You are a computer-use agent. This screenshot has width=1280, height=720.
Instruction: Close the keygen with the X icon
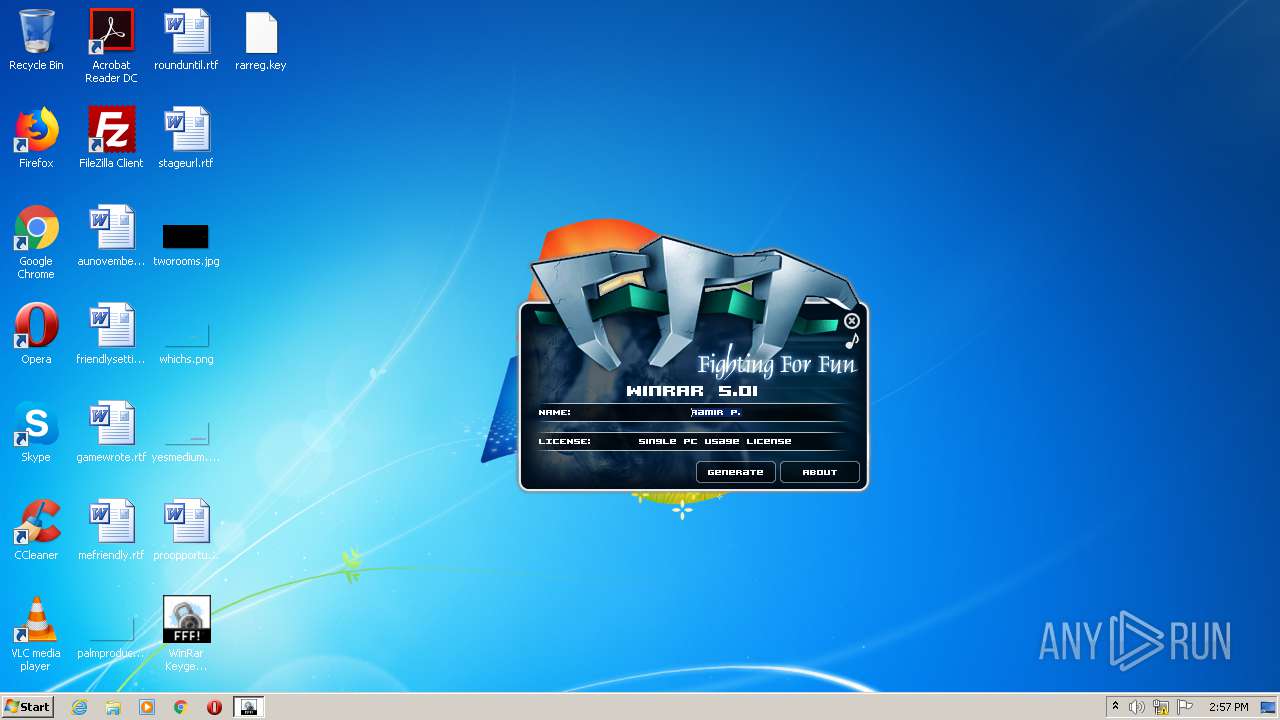tap(852, 321)
